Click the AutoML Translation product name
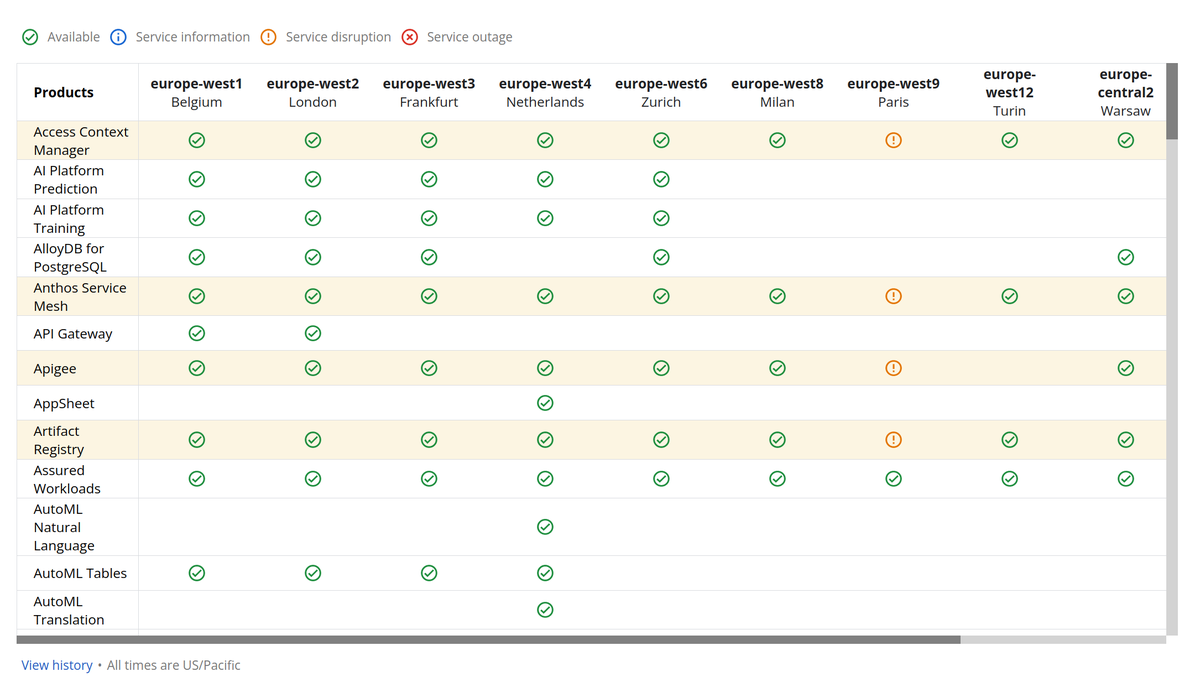1200x682 pixels. [x=69, y=611]
